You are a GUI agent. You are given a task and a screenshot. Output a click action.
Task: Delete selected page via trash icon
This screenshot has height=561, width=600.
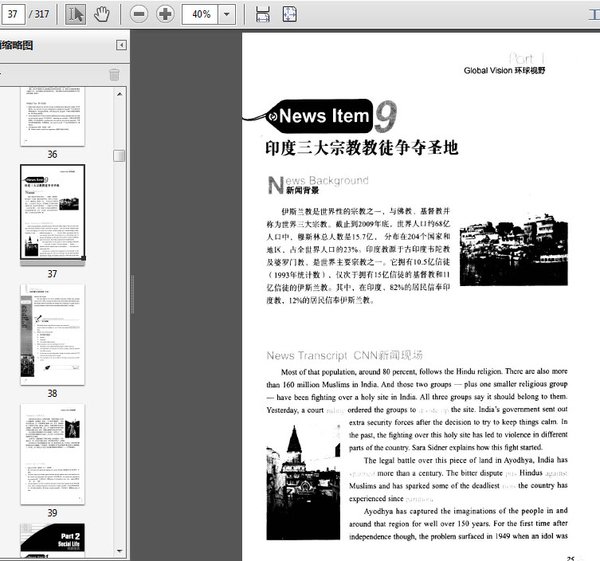[x=114, y=74]
